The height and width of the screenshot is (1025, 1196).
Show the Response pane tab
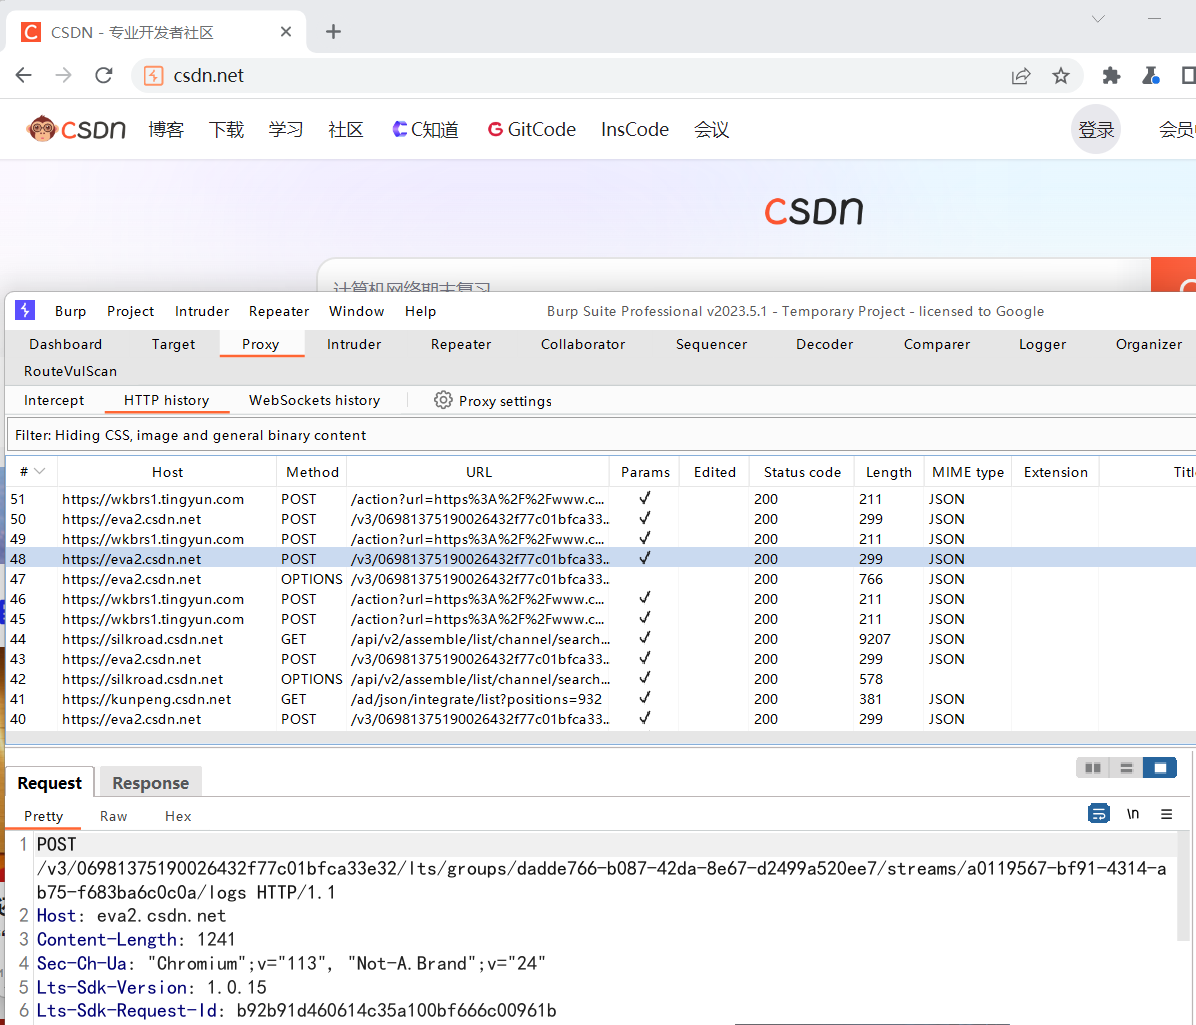pos(150,783)
